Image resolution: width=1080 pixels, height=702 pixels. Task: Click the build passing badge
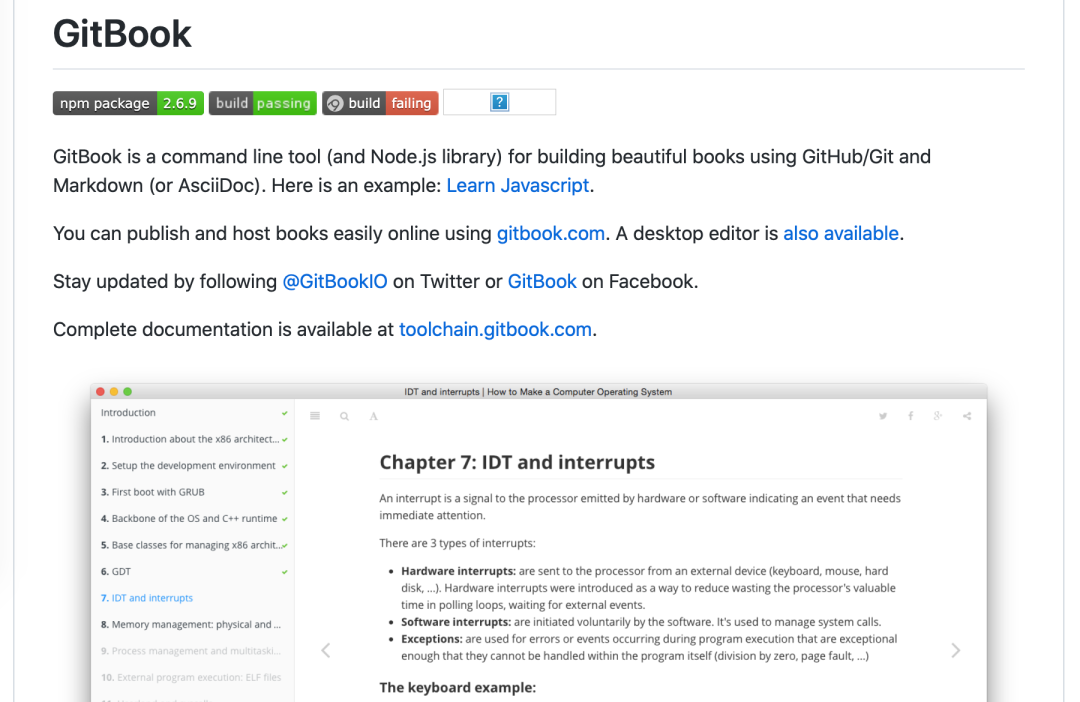tap(262, 103)
